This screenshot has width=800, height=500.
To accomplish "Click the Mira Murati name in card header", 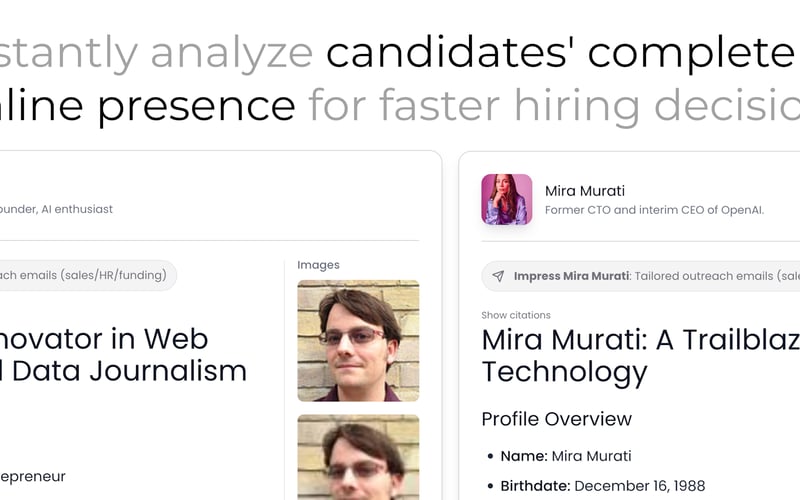I will (x=585, y=191).
